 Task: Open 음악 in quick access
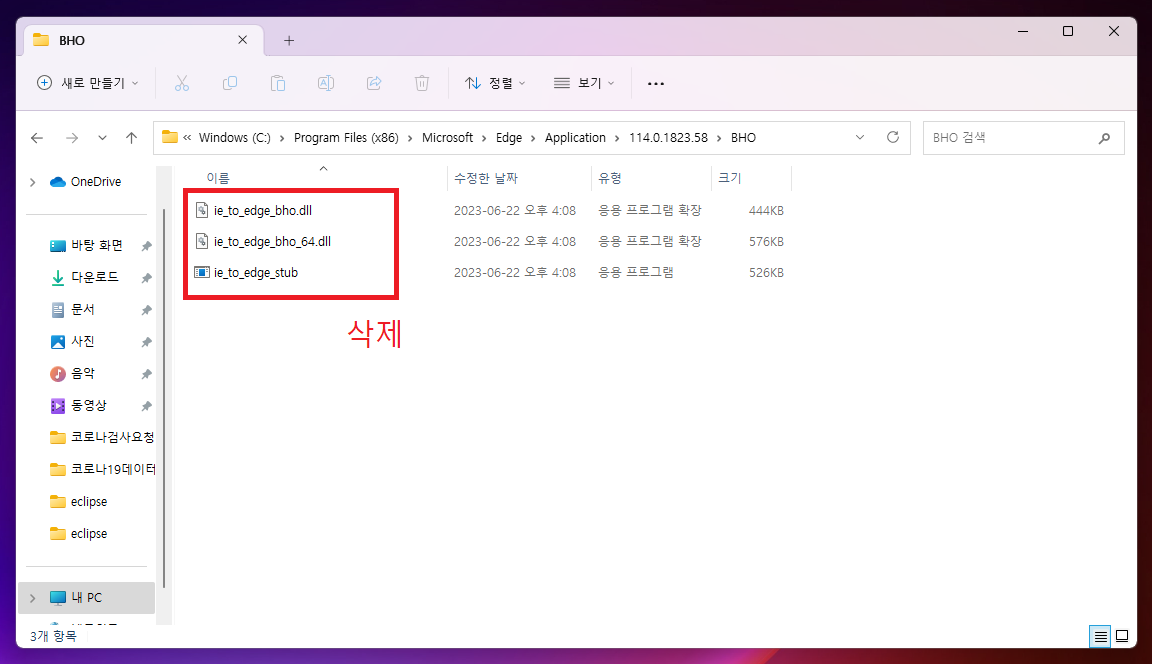[x=82, y=374]
